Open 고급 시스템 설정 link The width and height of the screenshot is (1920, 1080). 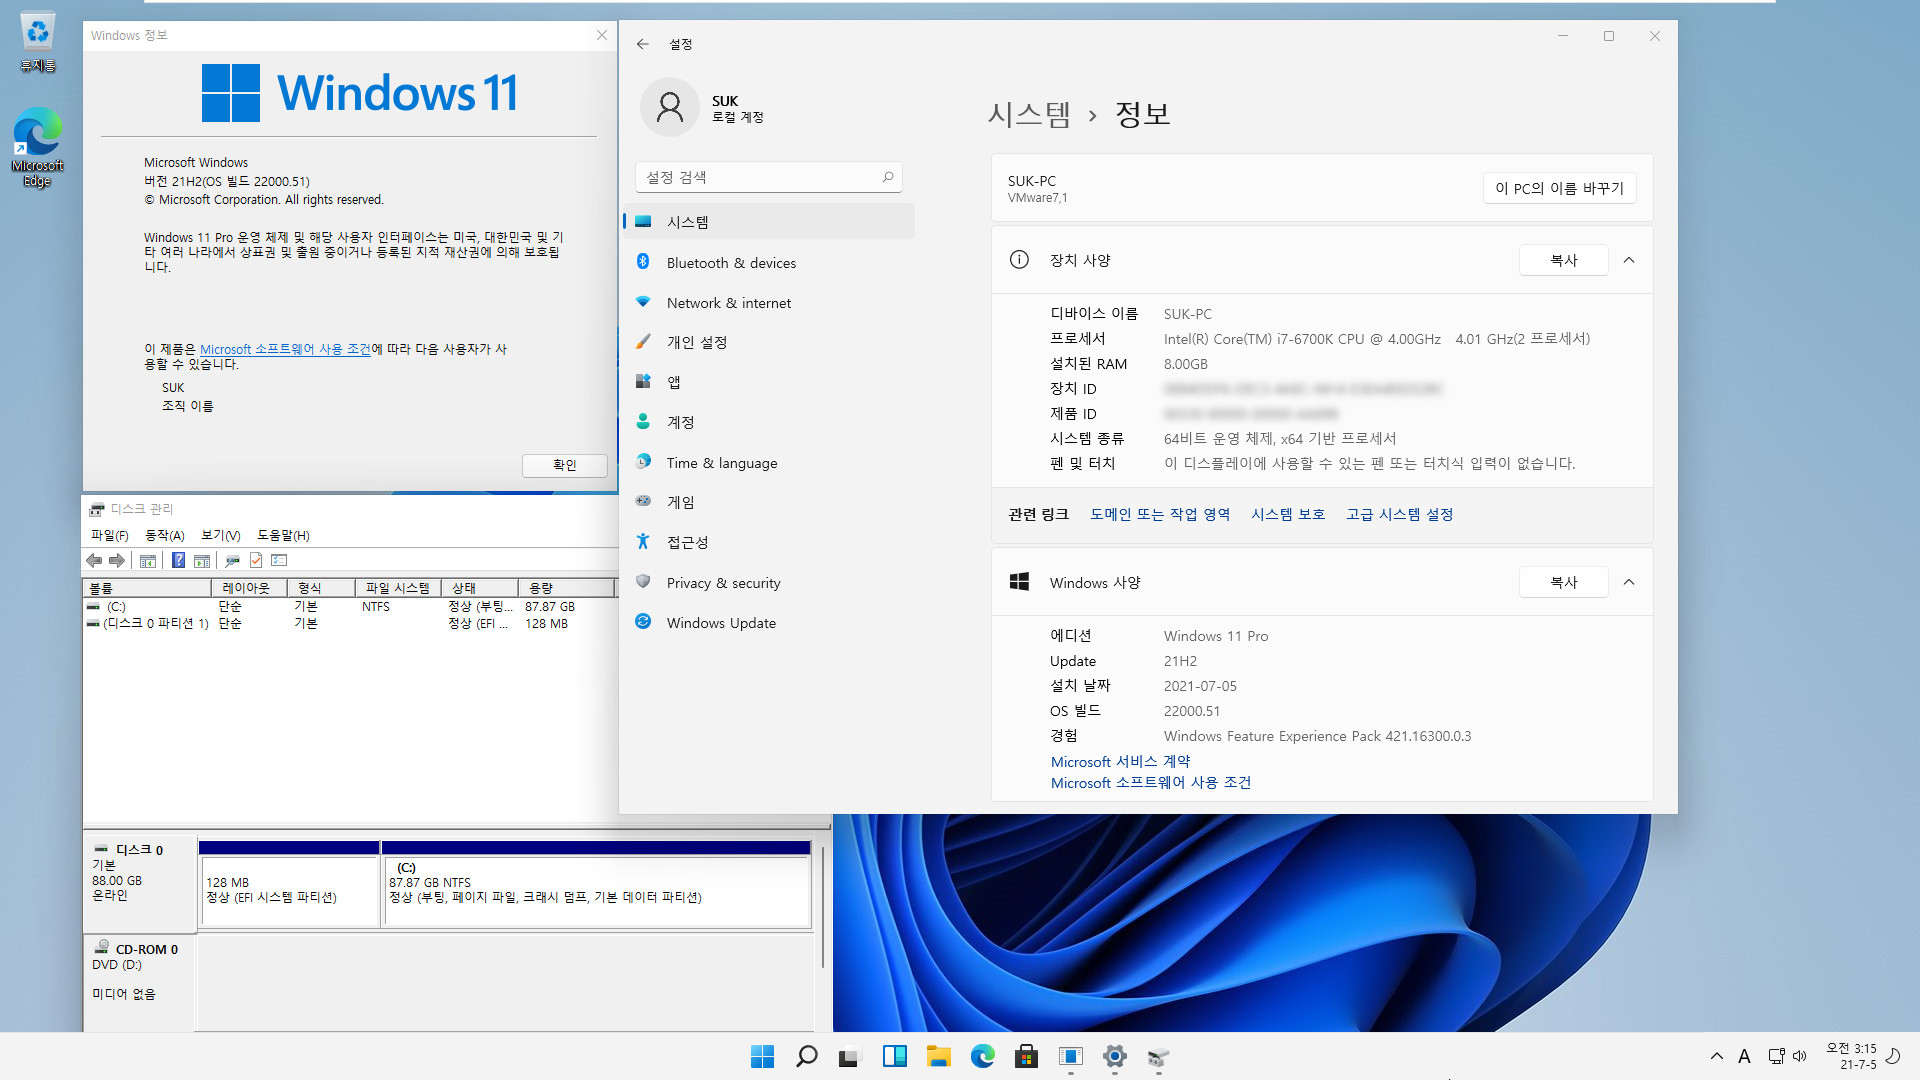click(x=1399, y=514)
